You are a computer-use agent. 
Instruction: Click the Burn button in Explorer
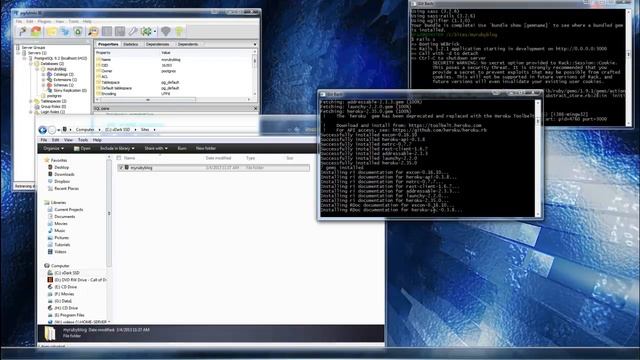tap(182, 149)
